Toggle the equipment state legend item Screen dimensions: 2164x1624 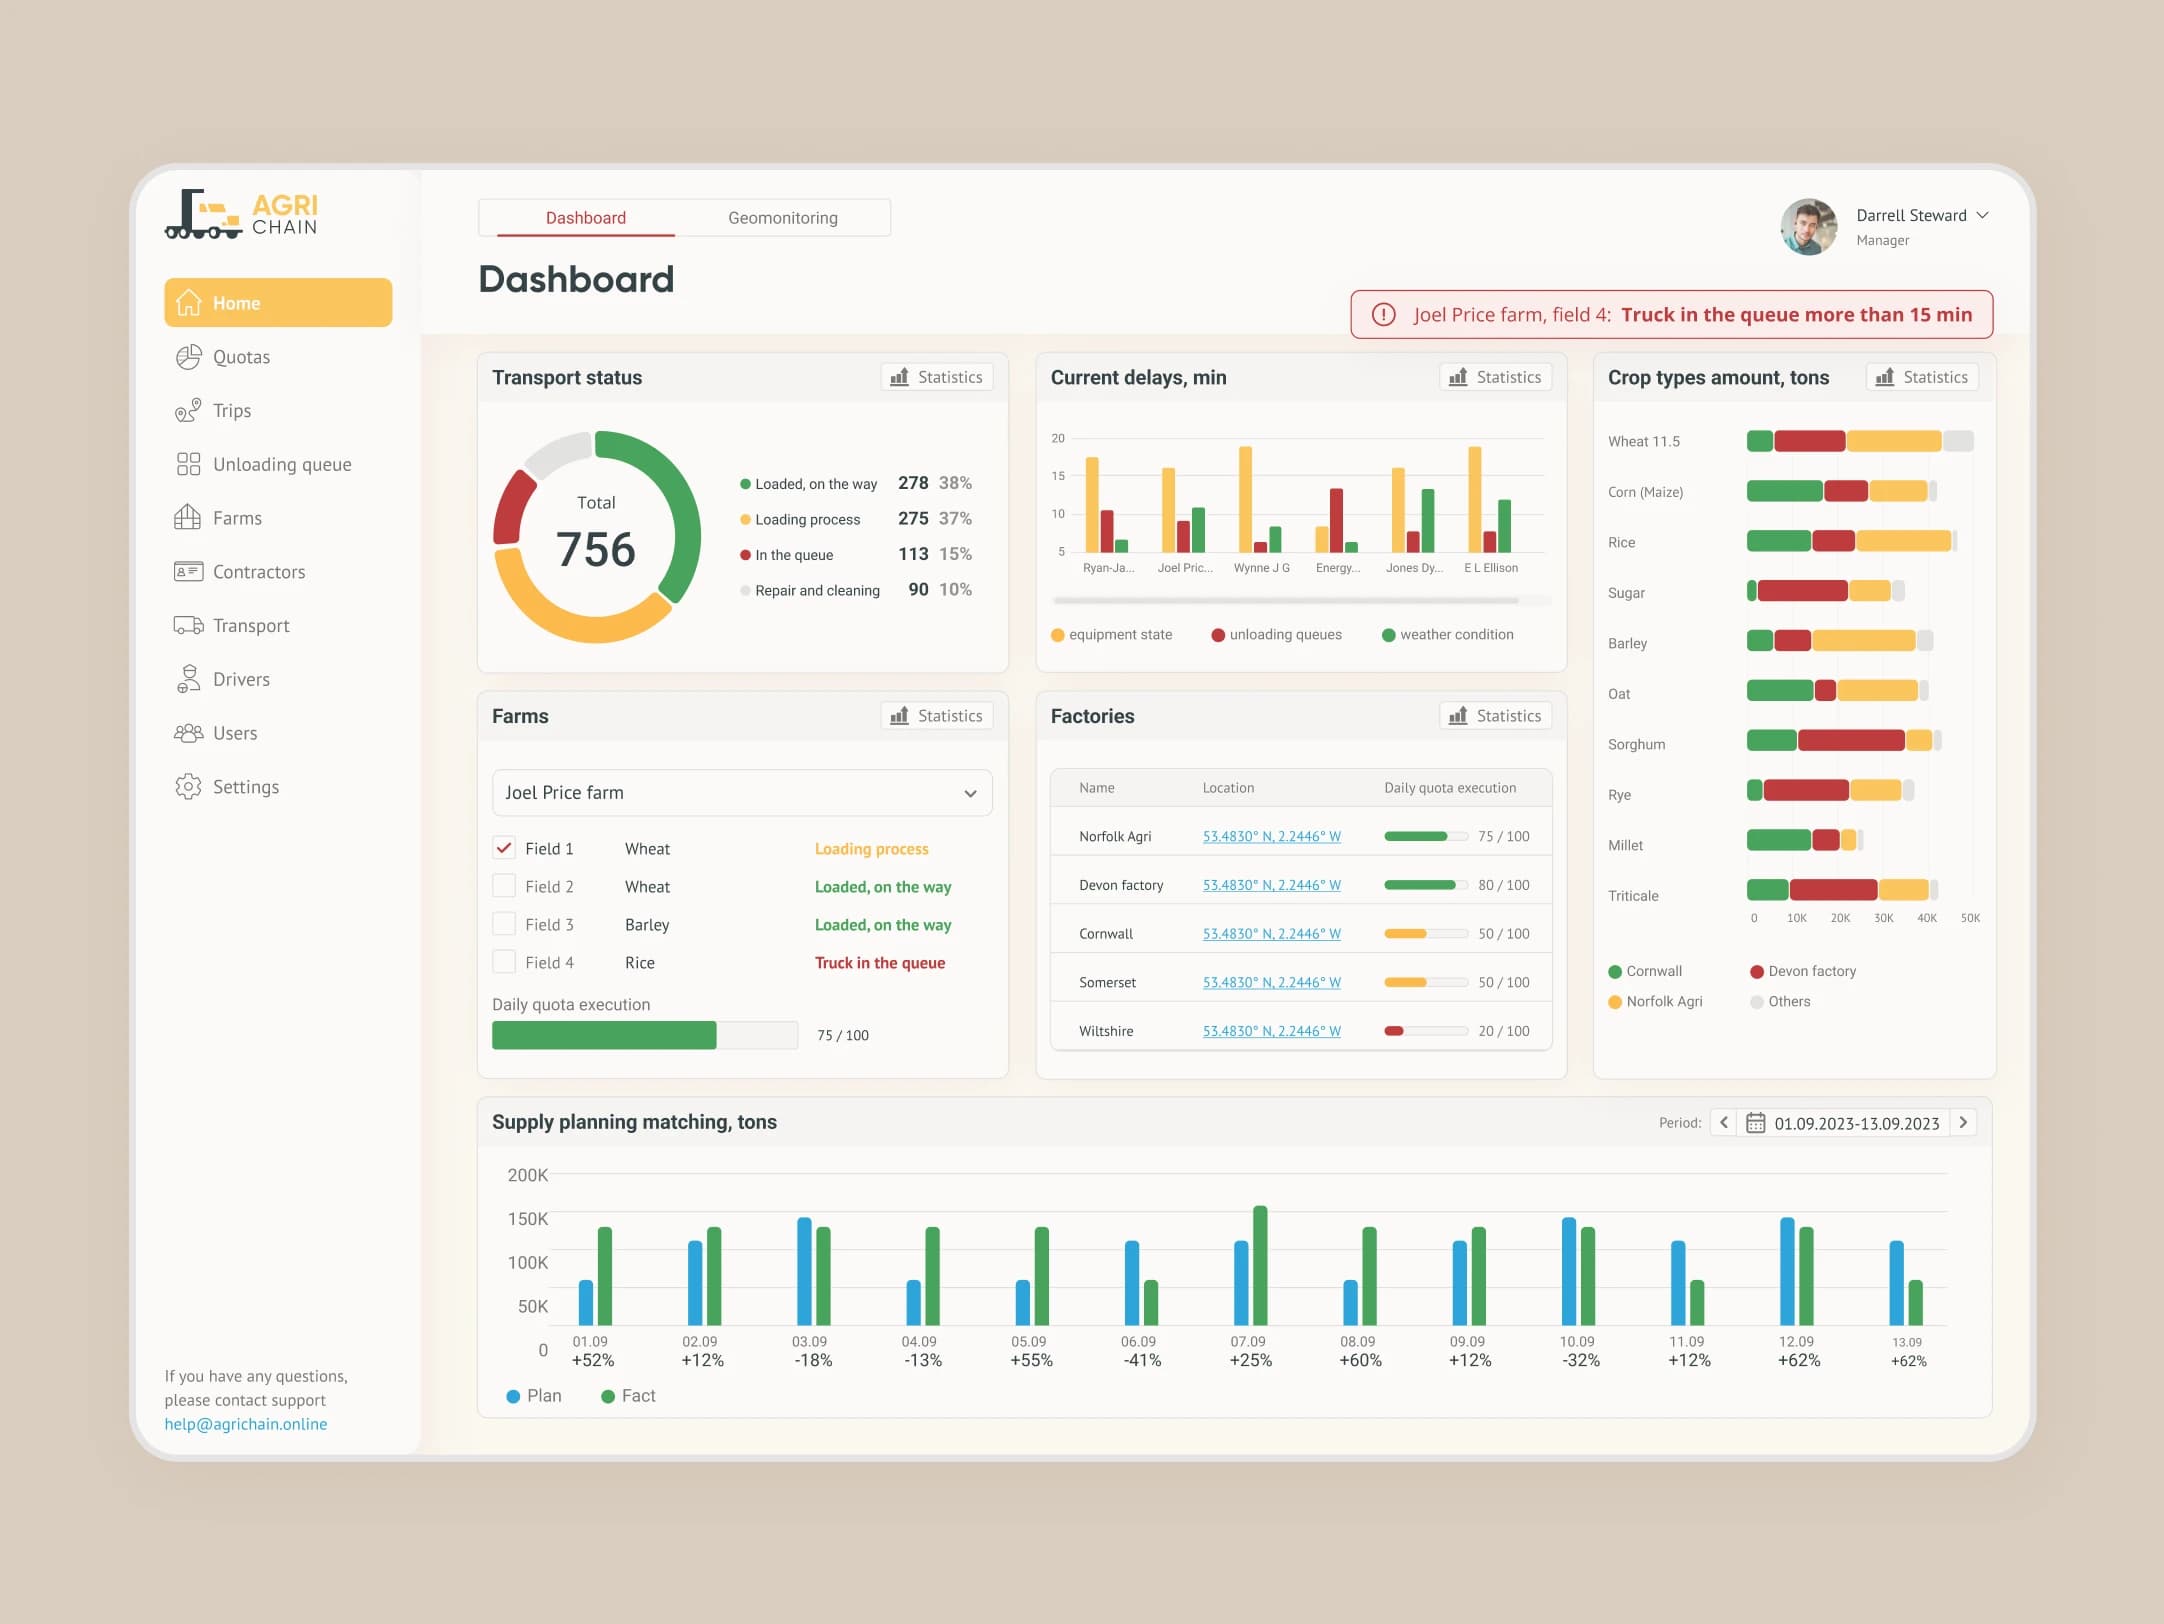coord(1111,635)
